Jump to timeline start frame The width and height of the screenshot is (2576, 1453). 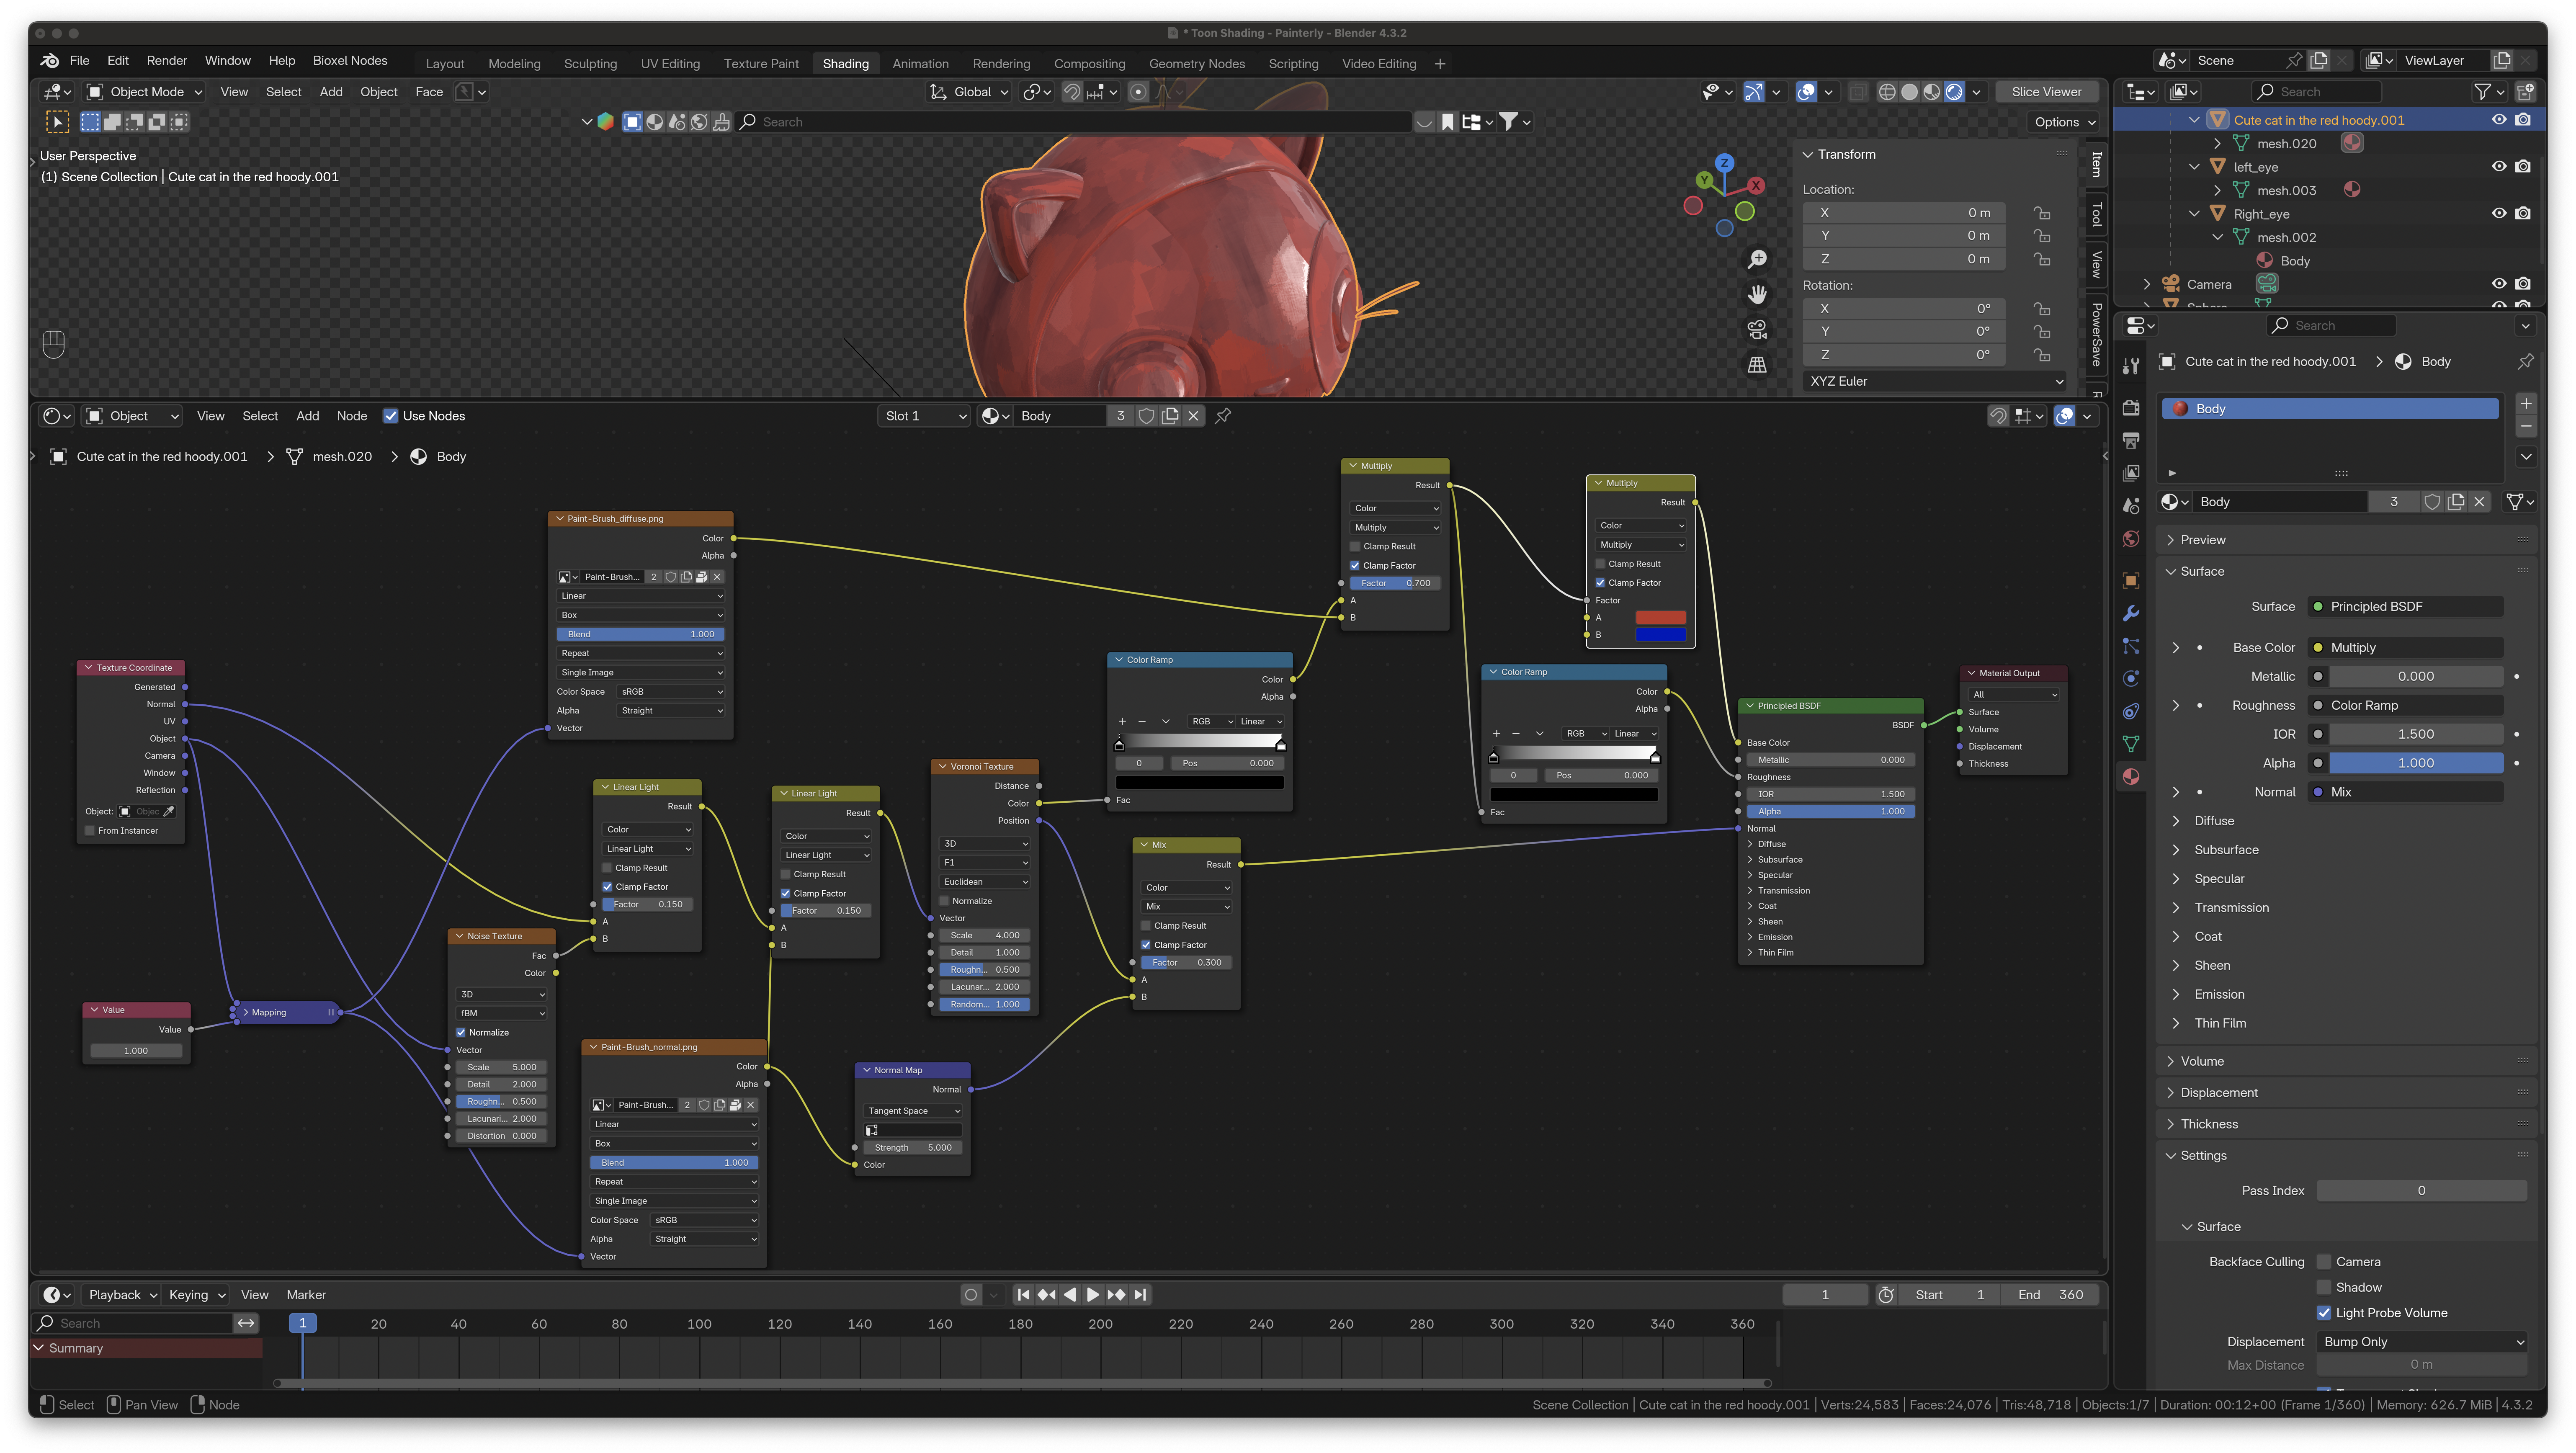[x=1023, y=1295]
